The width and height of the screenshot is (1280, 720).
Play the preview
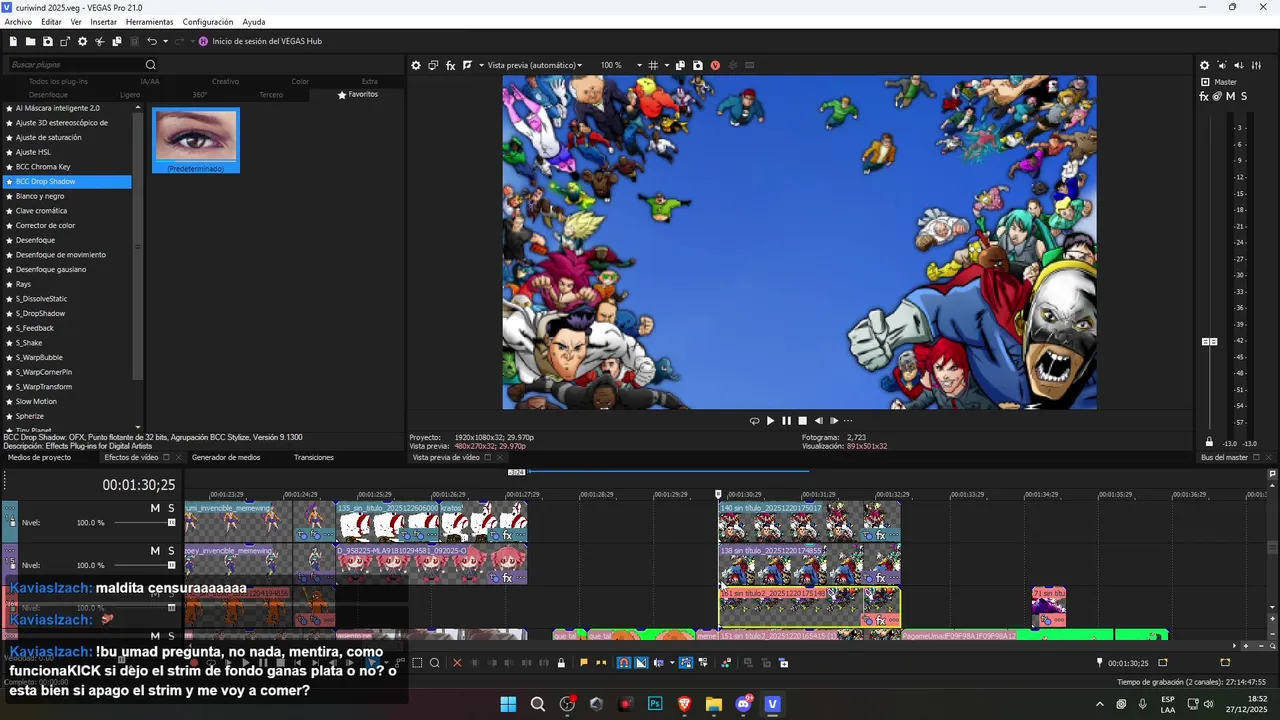pyautogui.click(x=770, y=421)
